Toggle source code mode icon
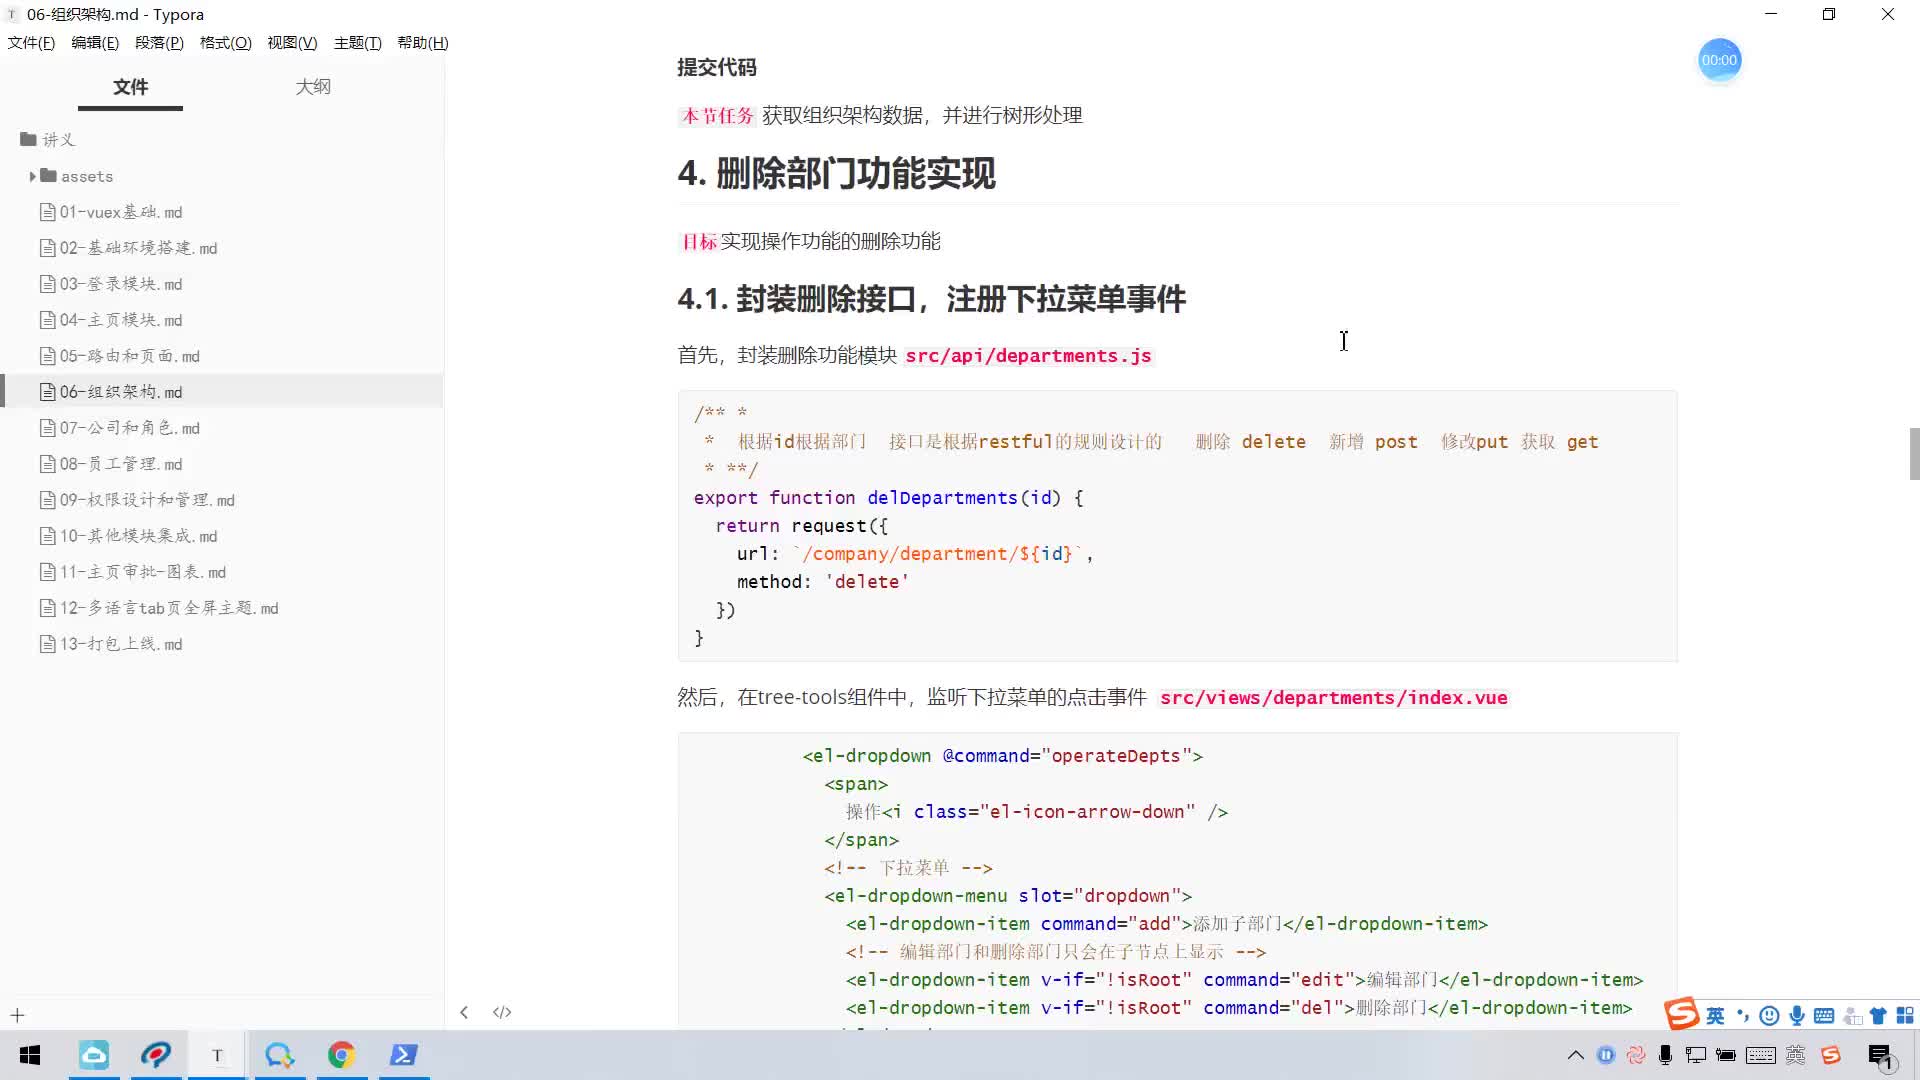 pos(502,1012)
